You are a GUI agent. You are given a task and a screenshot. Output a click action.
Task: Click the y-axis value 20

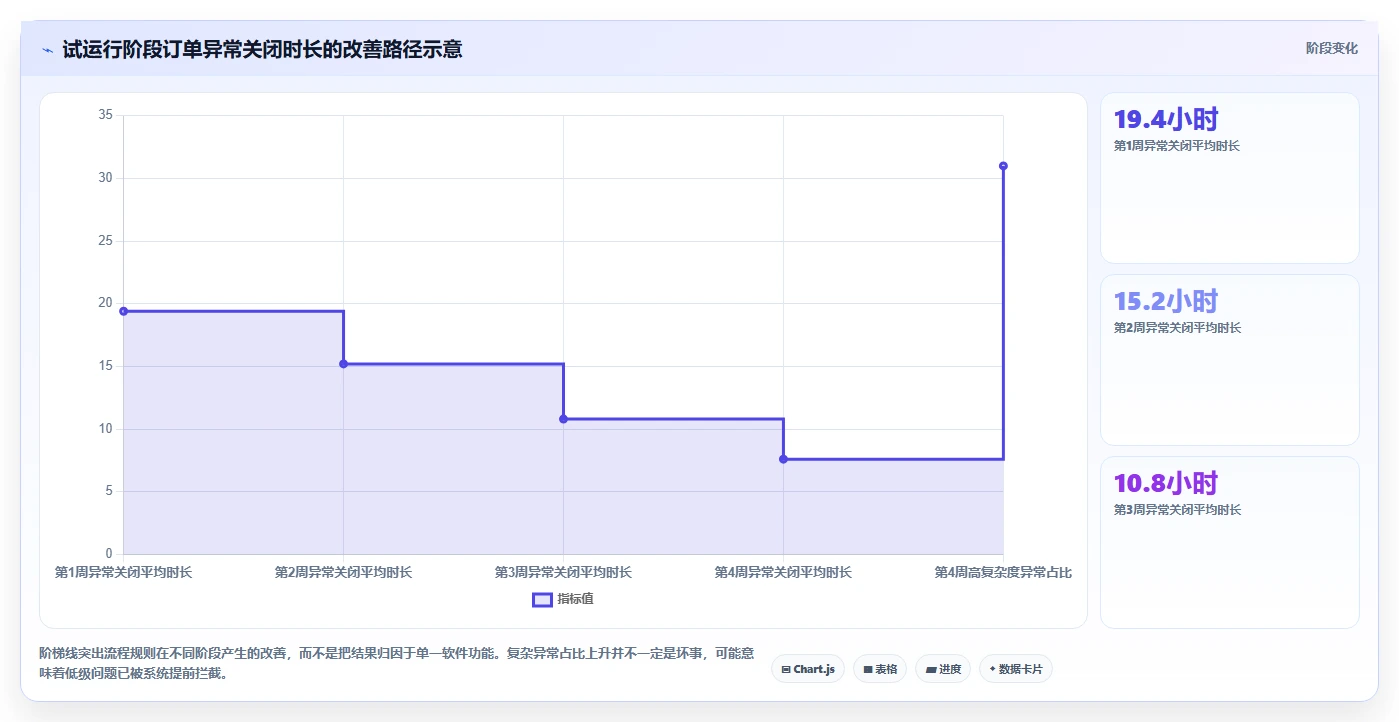(x=105, y=303)
